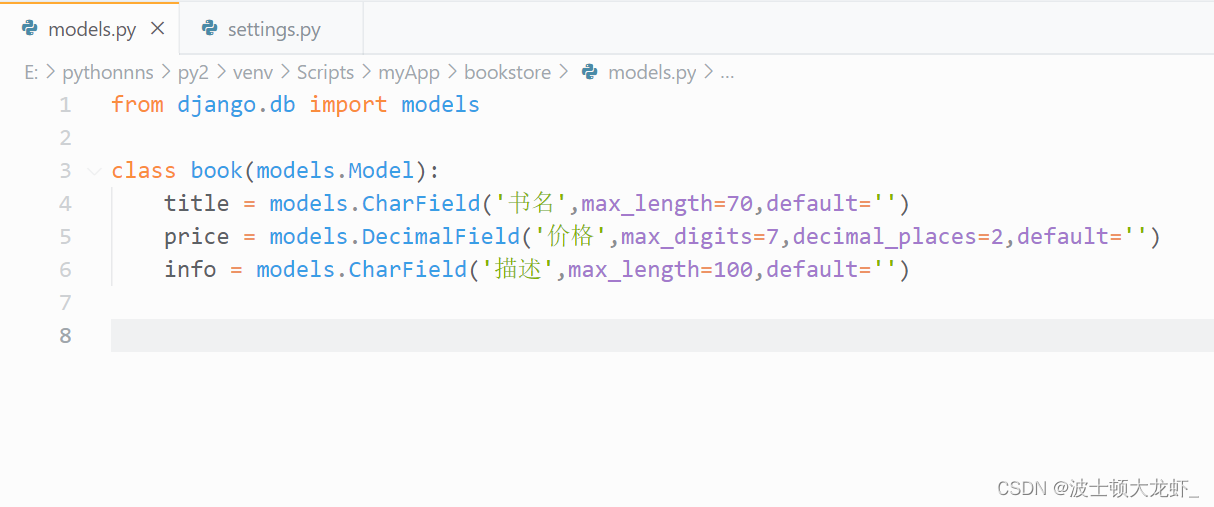Switch to the models.py tab
The image size is (1214, 507).
90,29
